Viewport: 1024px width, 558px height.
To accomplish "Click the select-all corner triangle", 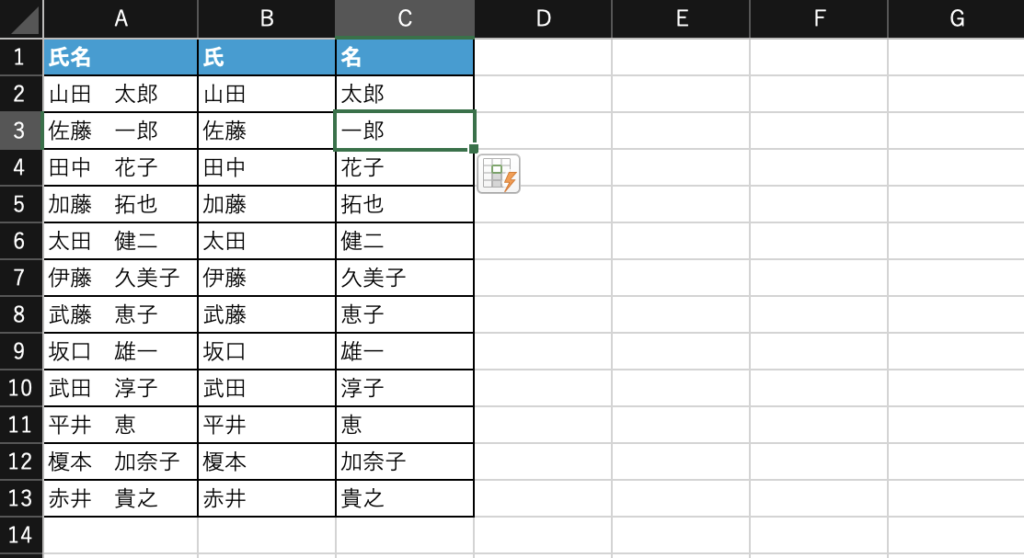I will point(22,18).
